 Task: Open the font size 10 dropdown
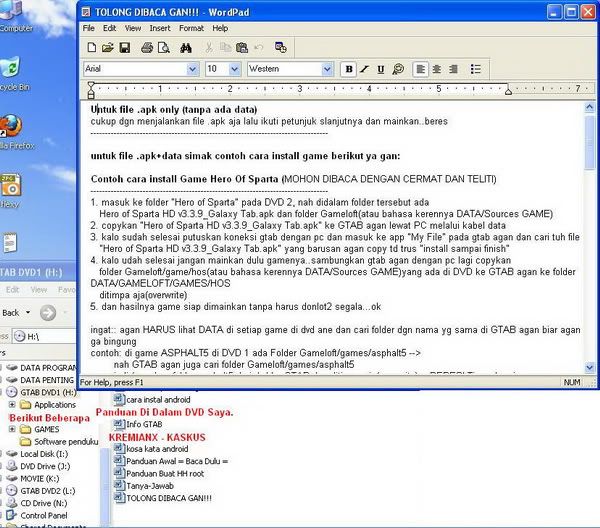click(x=235, y=69)
